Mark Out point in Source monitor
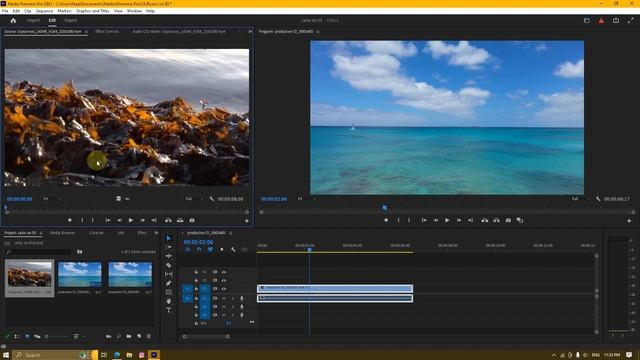This screenshot has width=640, height=360. (93, 220)
